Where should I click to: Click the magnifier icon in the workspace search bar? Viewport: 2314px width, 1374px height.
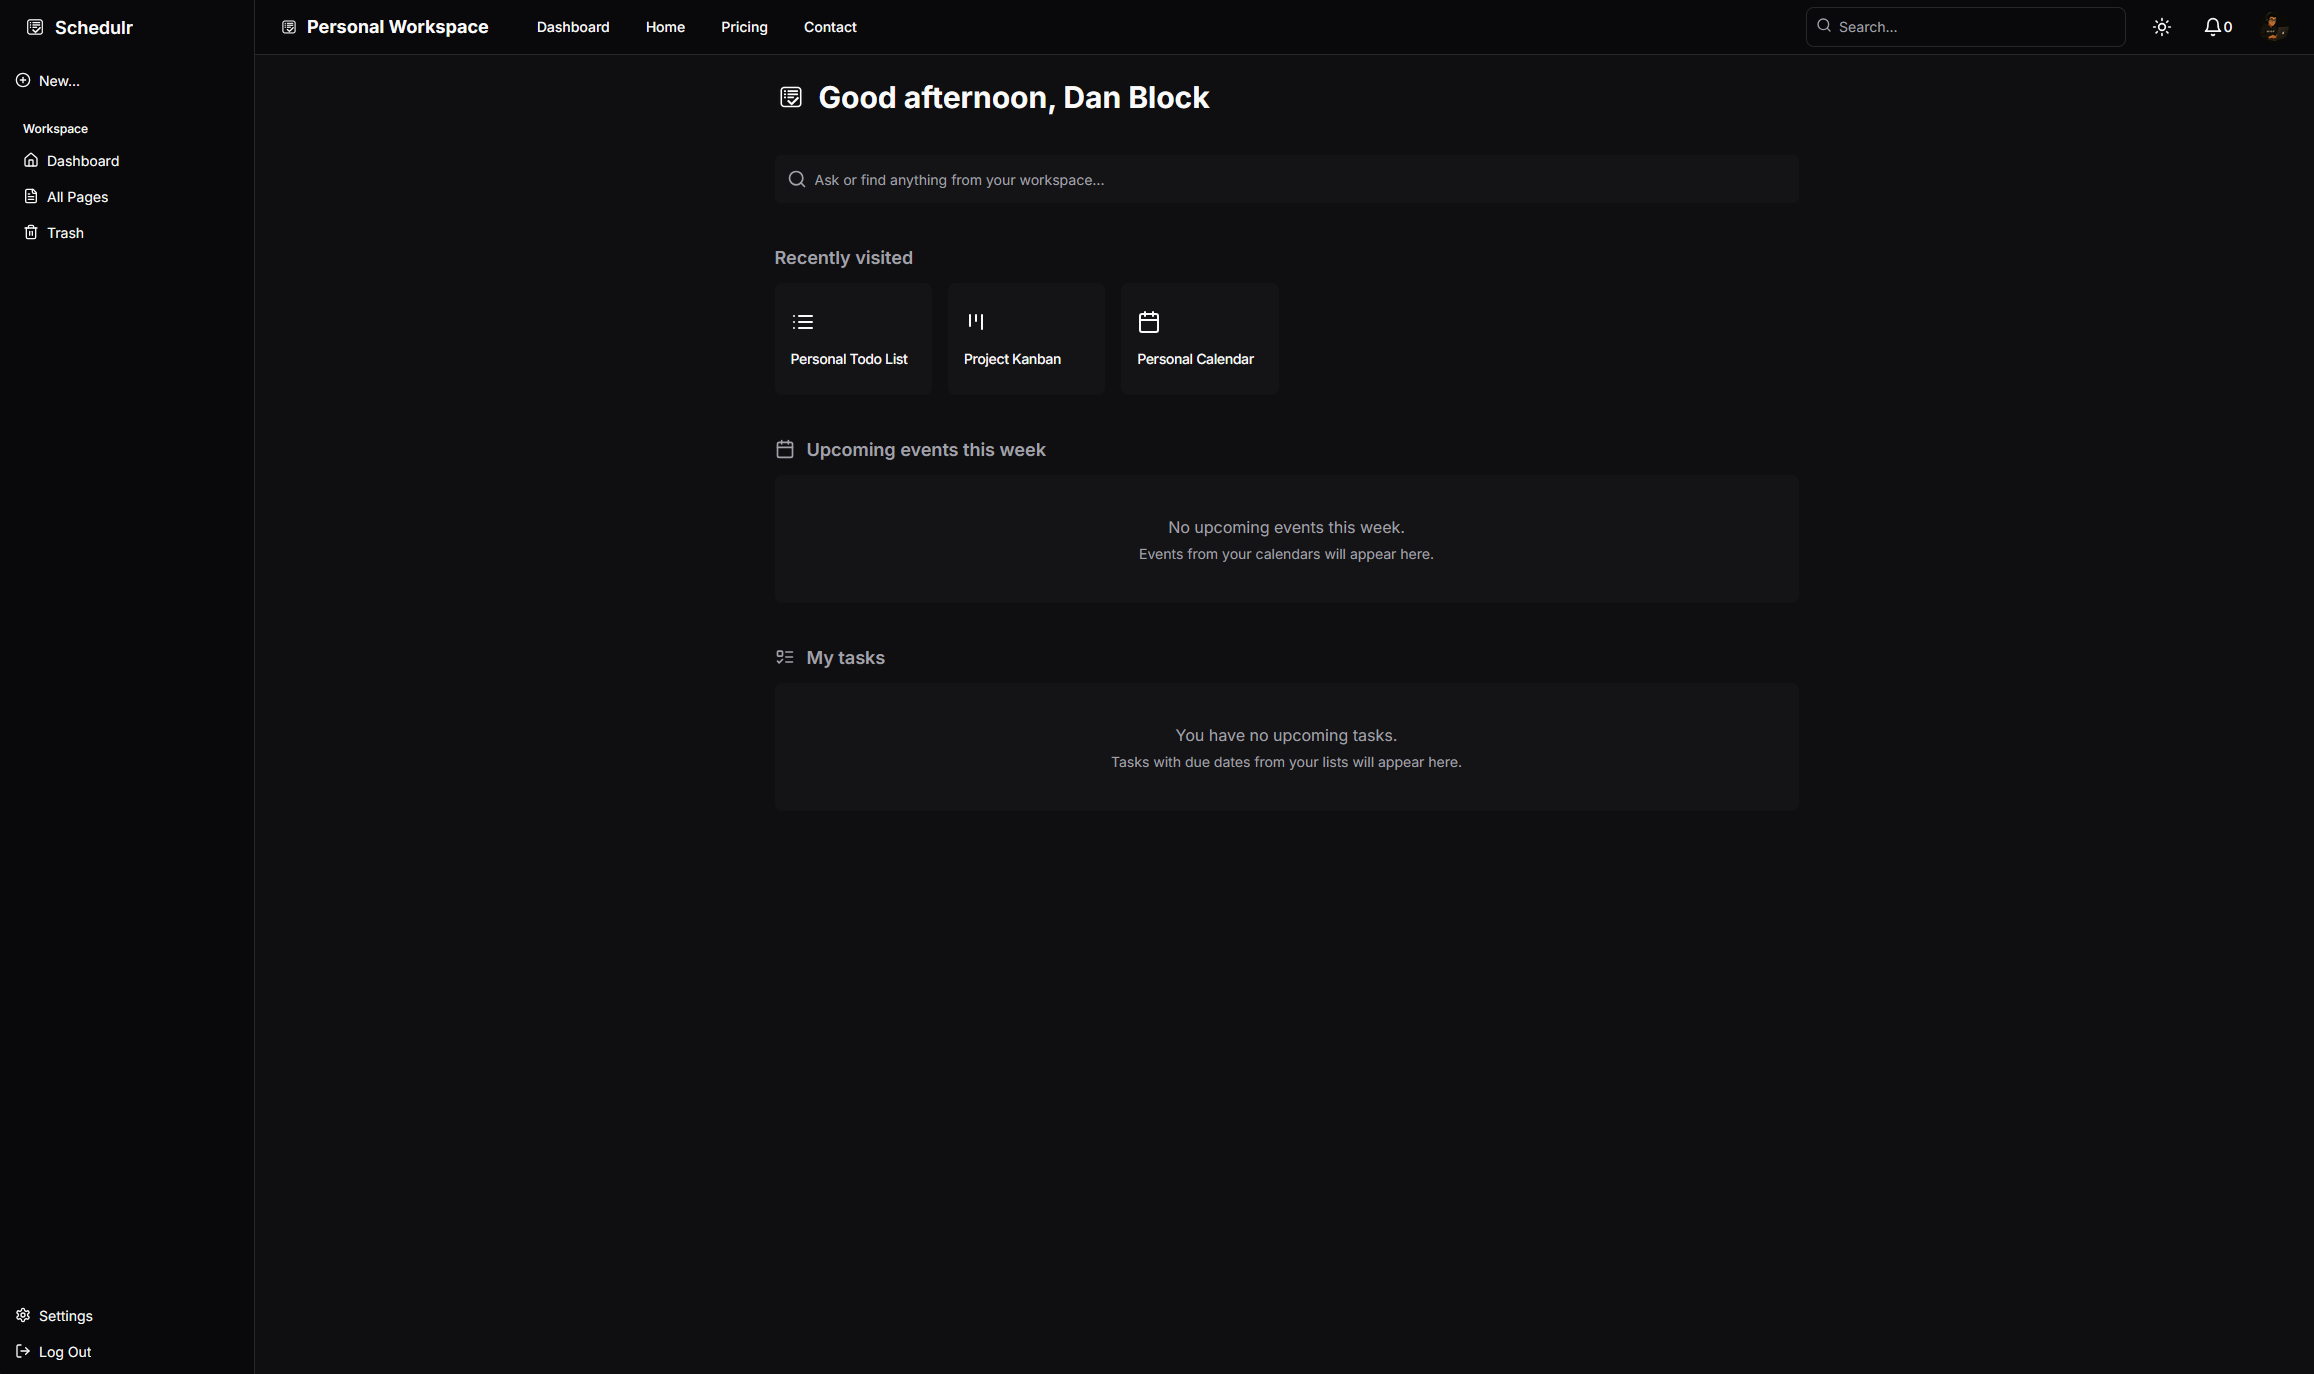point(797,179)
